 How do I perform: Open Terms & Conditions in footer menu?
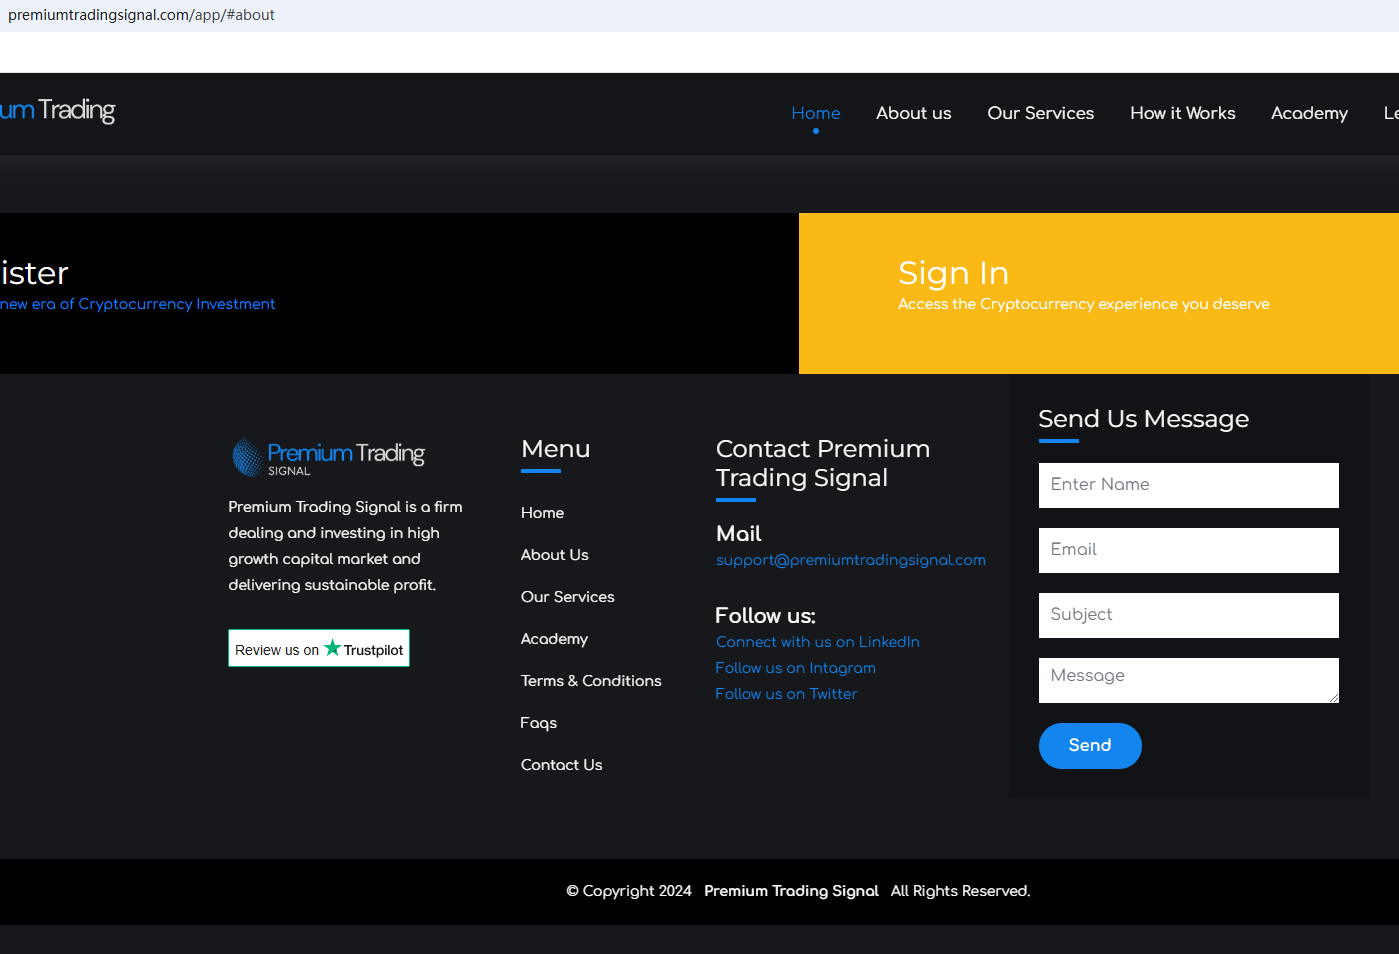[x=591, y=681]
